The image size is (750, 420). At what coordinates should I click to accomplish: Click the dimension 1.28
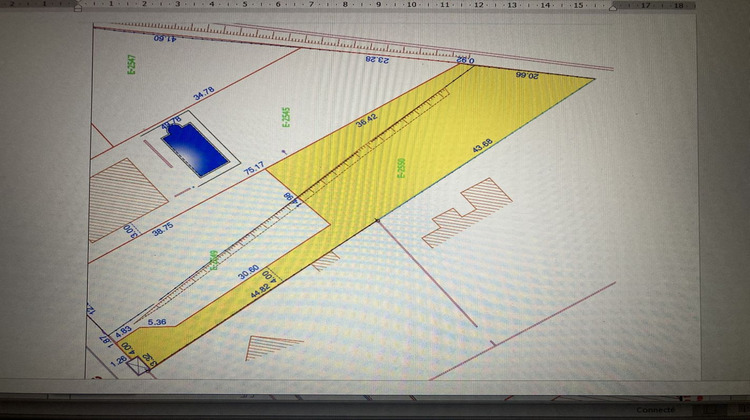118,361
